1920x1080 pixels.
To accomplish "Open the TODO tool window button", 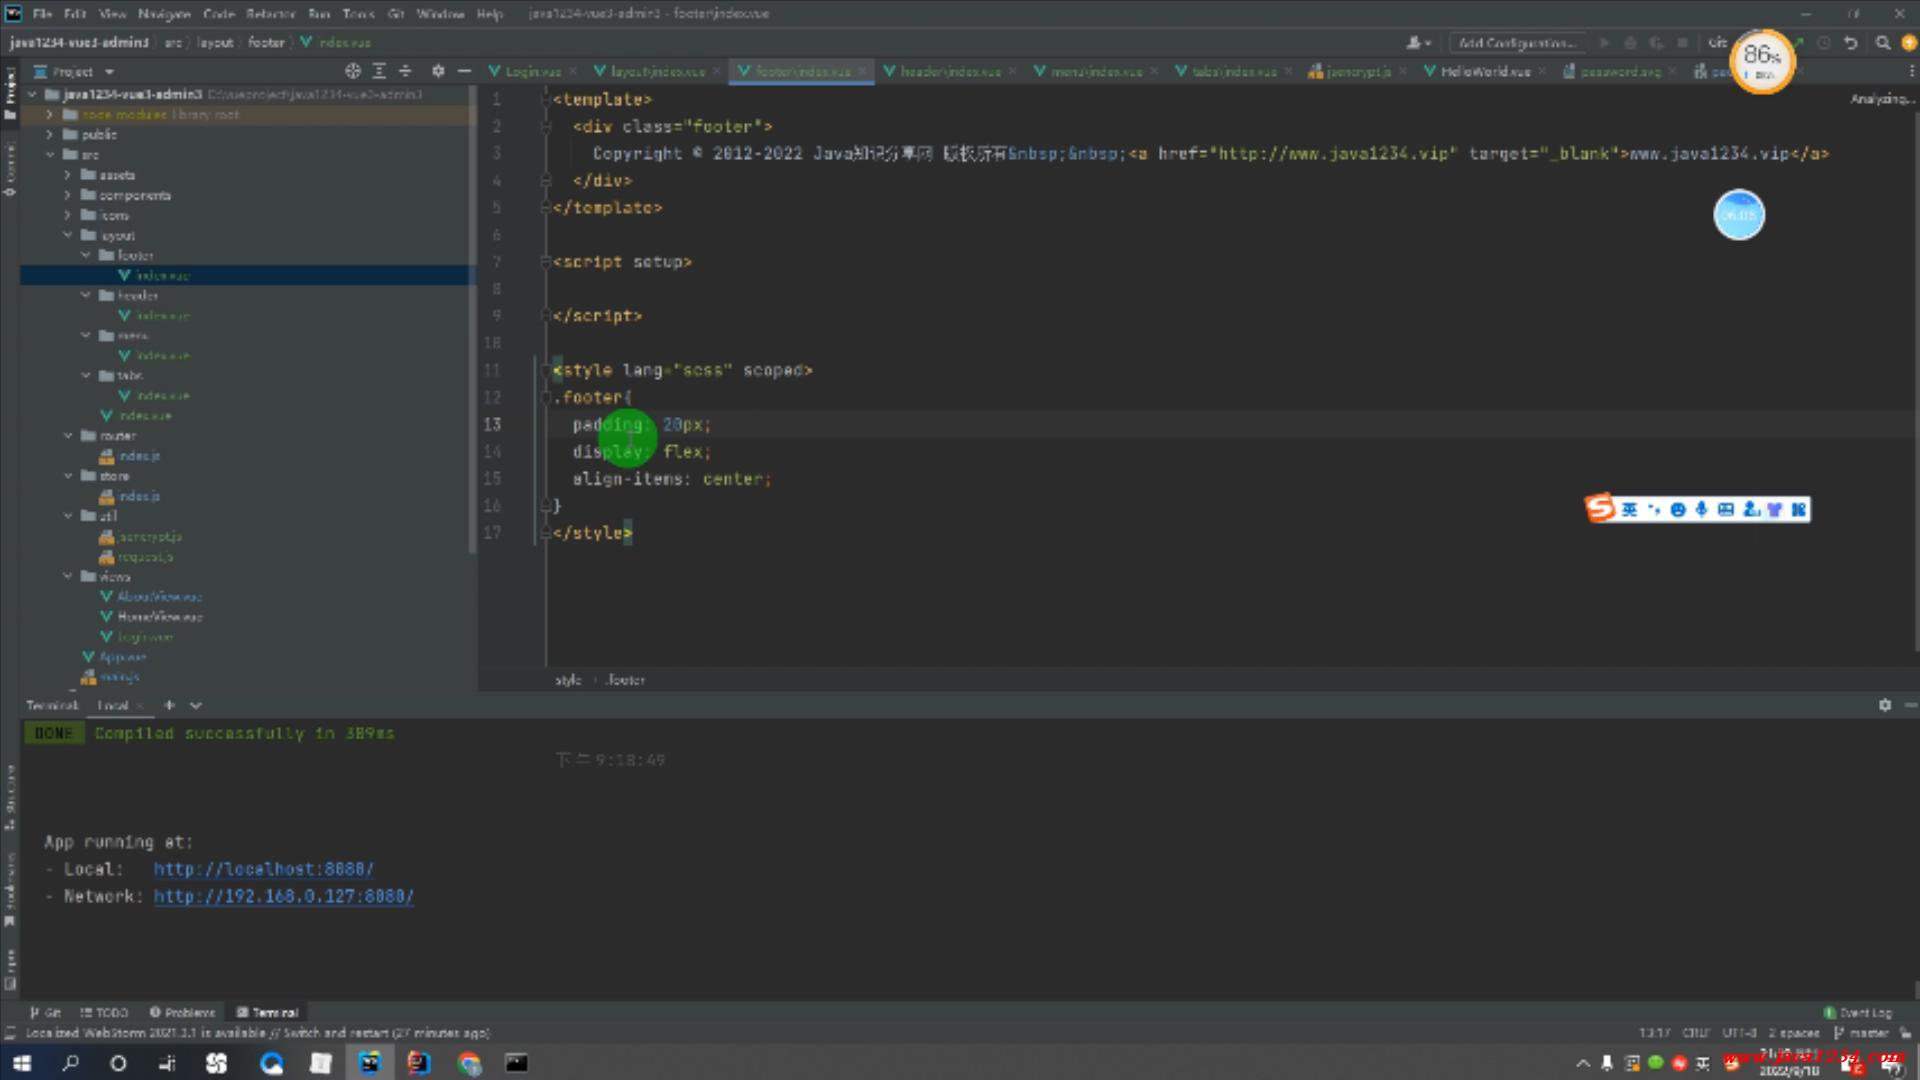I will (x=104, y=1012).
